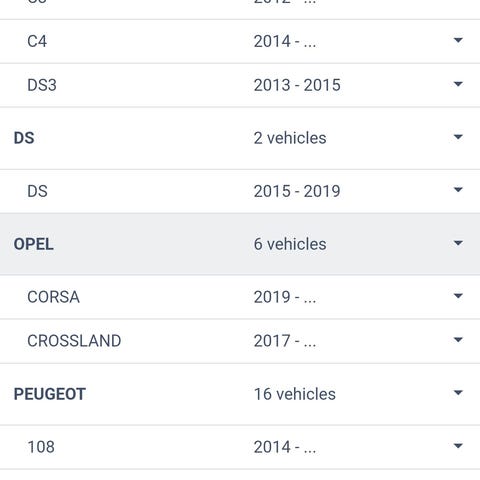Image resolution: width=480 pixels, height=480 pixels.
Task: Expand the 108 row arrow
Action: pos(458,446)
